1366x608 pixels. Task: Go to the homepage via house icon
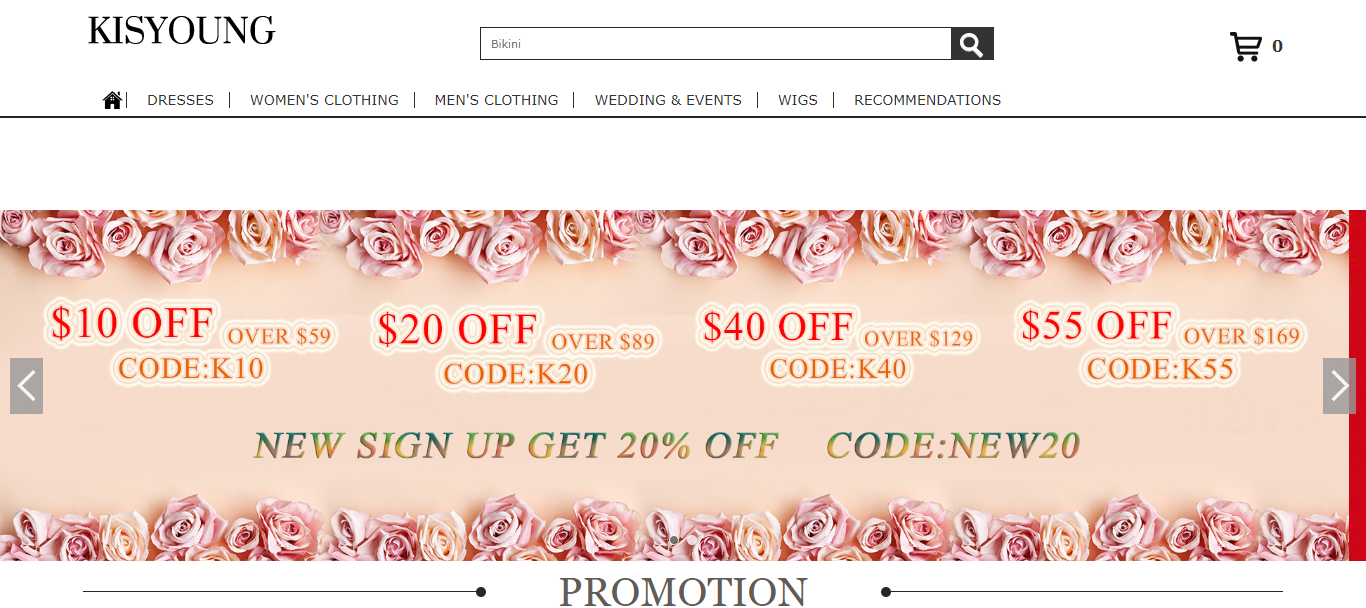tap(112, 100)
